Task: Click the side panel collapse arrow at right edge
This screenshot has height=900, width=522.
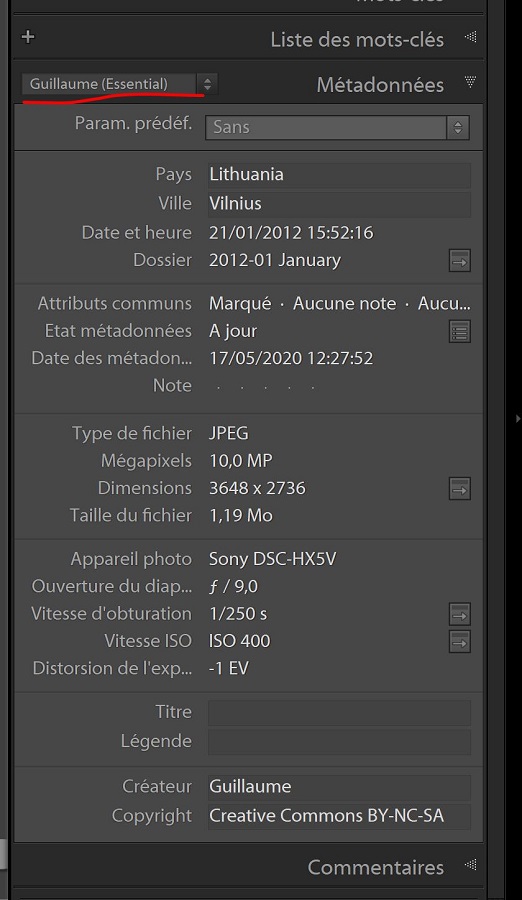Action: pyautogui.click(x=517, y=419)
